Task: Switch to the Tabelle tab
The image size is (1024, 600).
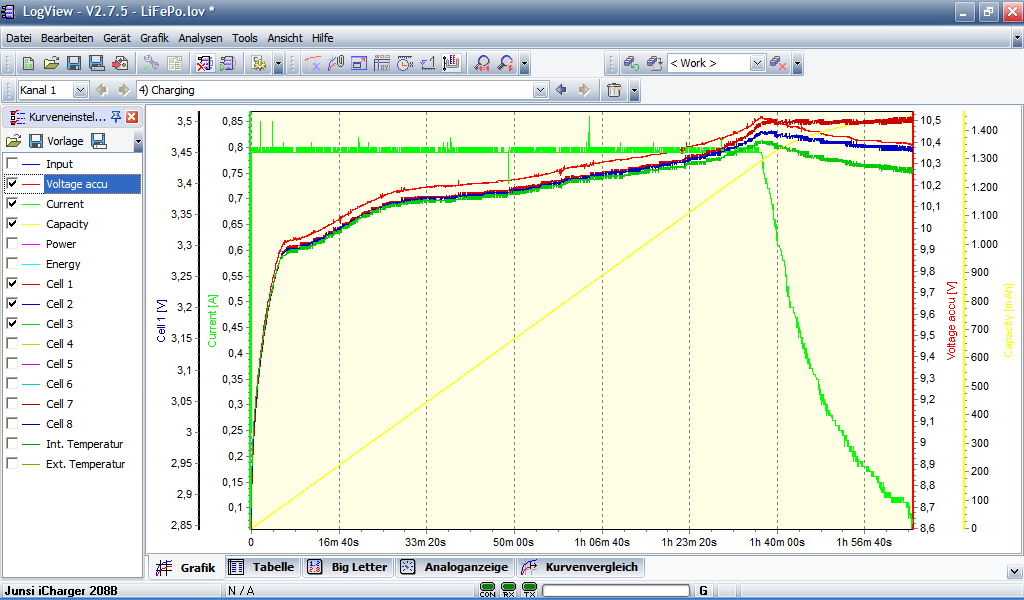Action: pos(264,567)
